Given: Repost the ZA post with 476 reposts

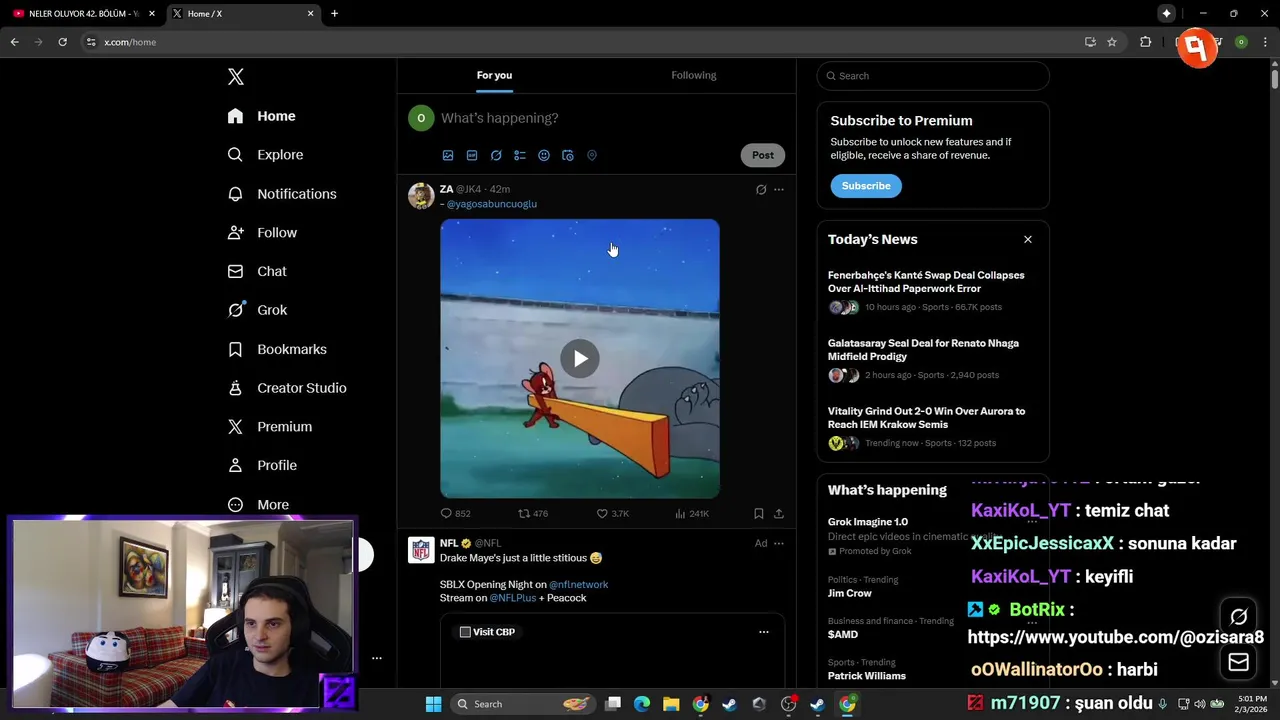Looking at the screenshot, I should click(x=533, y=514).
